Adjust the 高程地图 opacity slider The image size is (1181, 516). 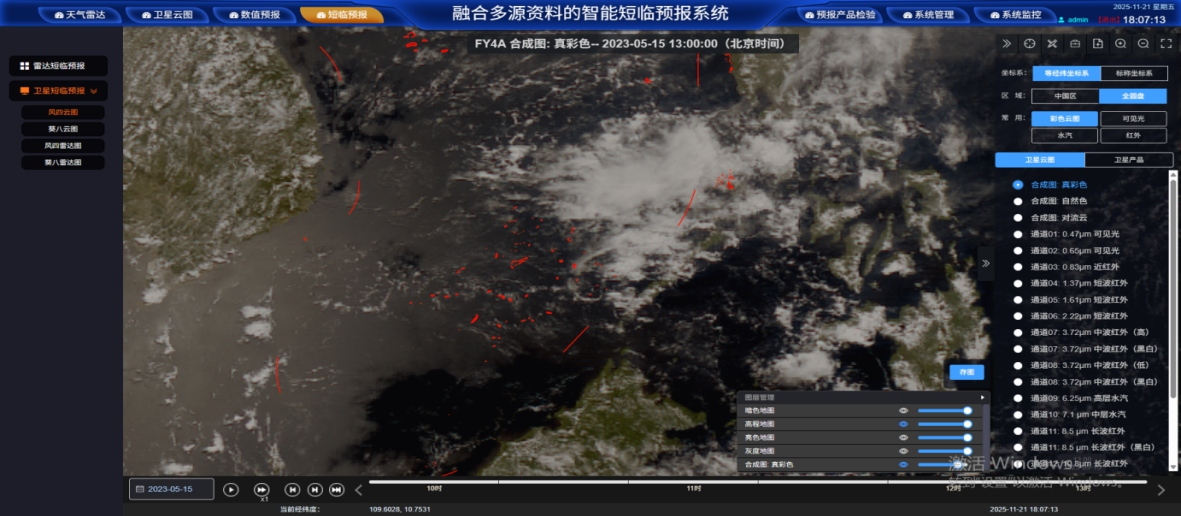pos(943,424)
